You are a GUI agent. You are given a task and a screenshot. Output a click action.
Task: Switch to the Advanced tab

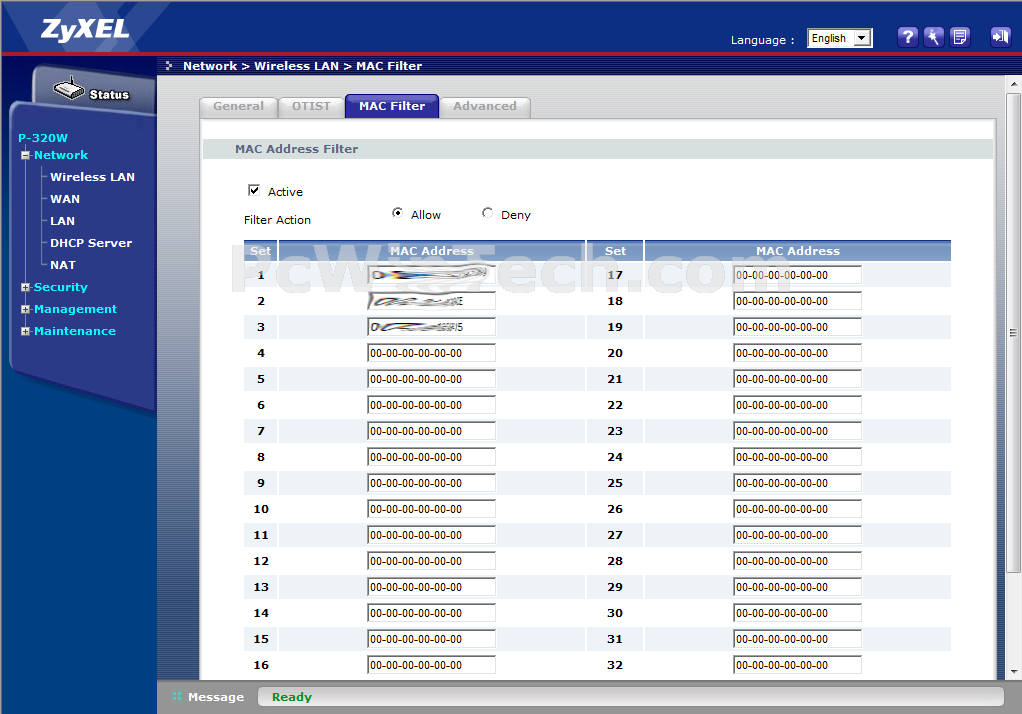coord(484,106)
